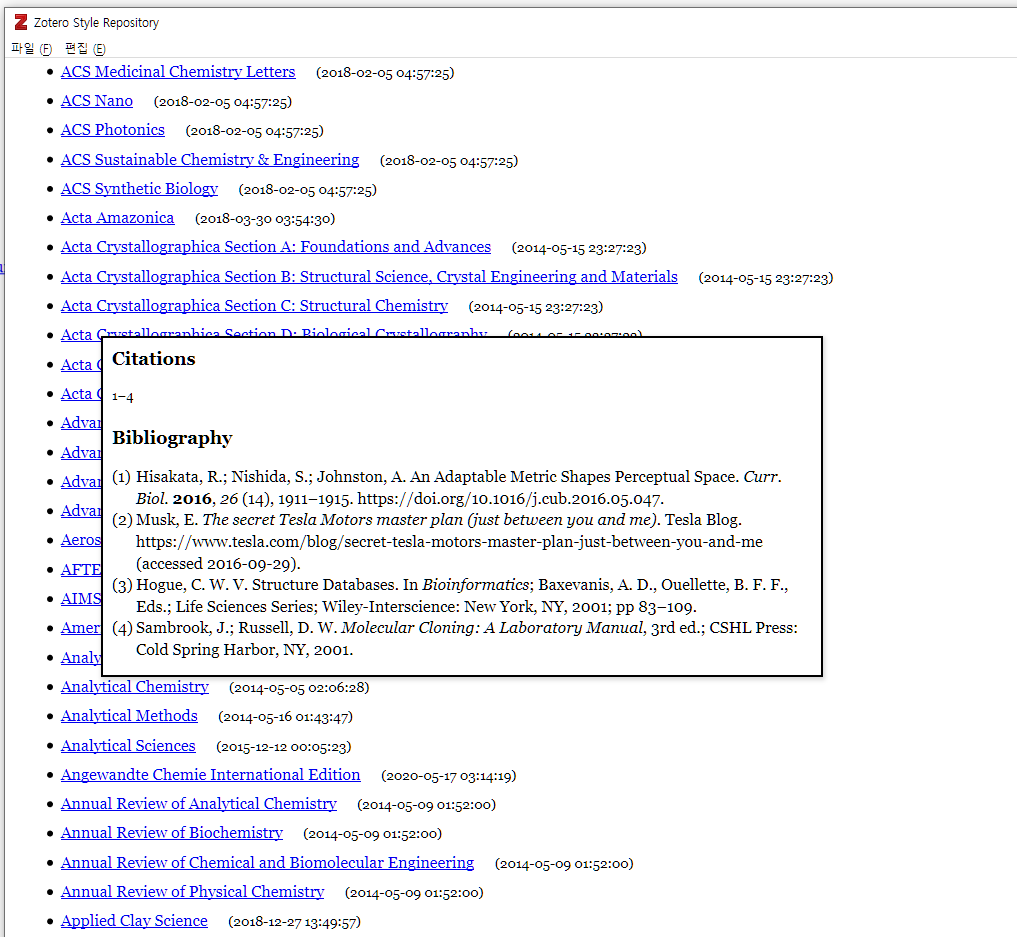Click Angewandte Chemie timestamp 2020-05-17 03:14:19

(448, 776)
